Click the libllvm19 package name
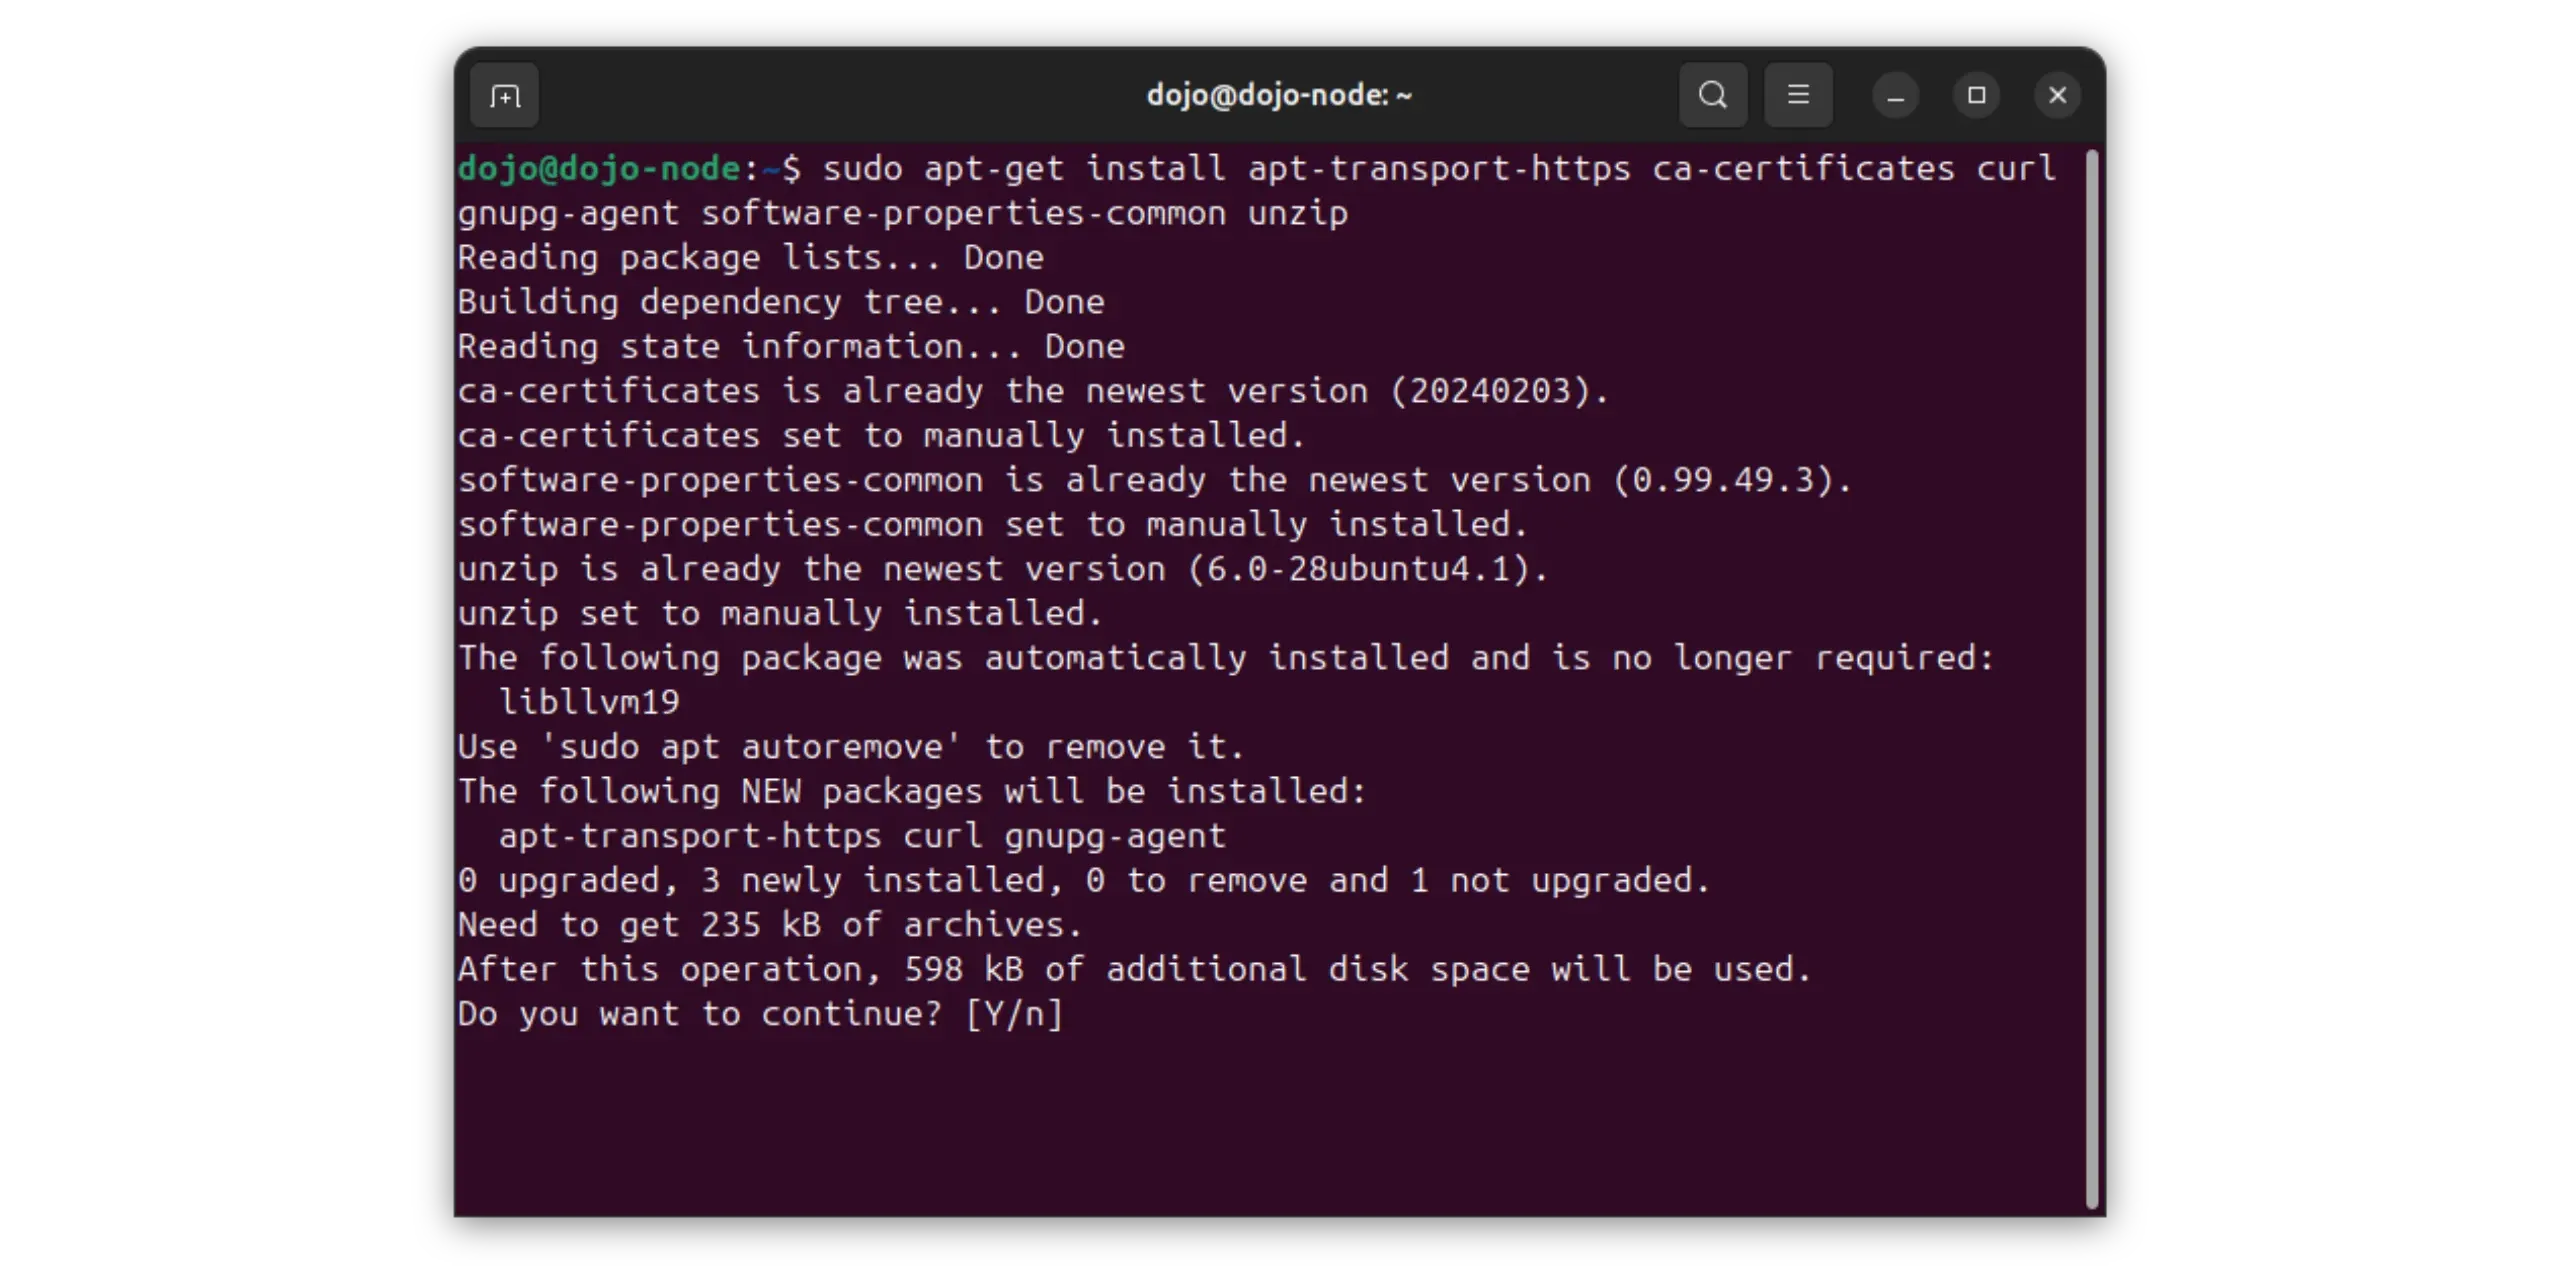Viewport: 2560px width, 1276px height. tap(590, 702)
